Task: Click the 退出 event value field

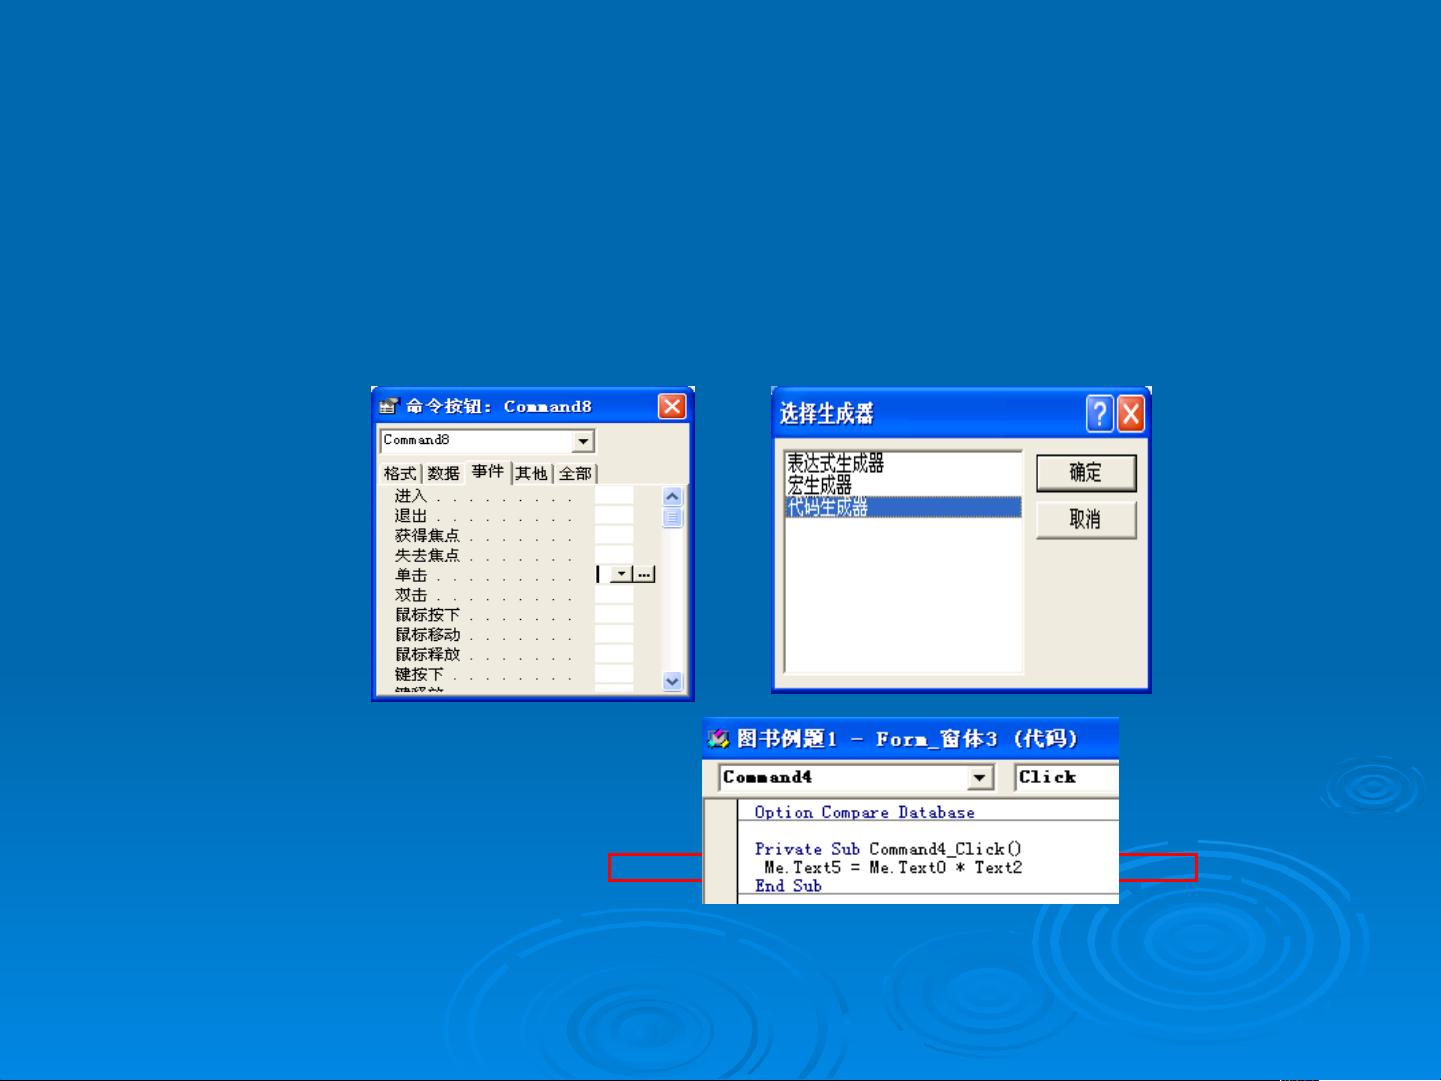Action: click(614, 516)
